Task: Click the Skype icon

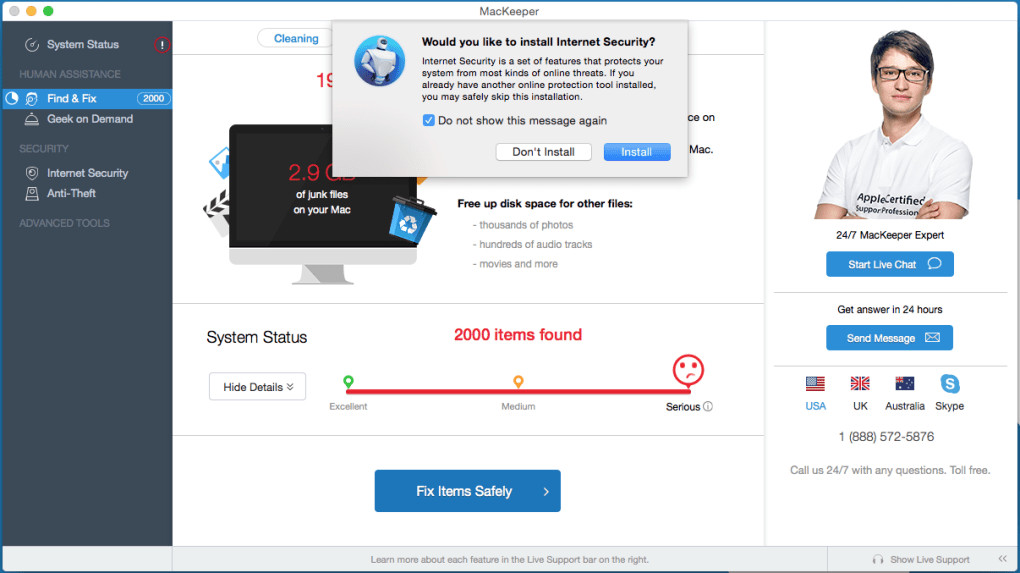Action: tap(950, 384)
